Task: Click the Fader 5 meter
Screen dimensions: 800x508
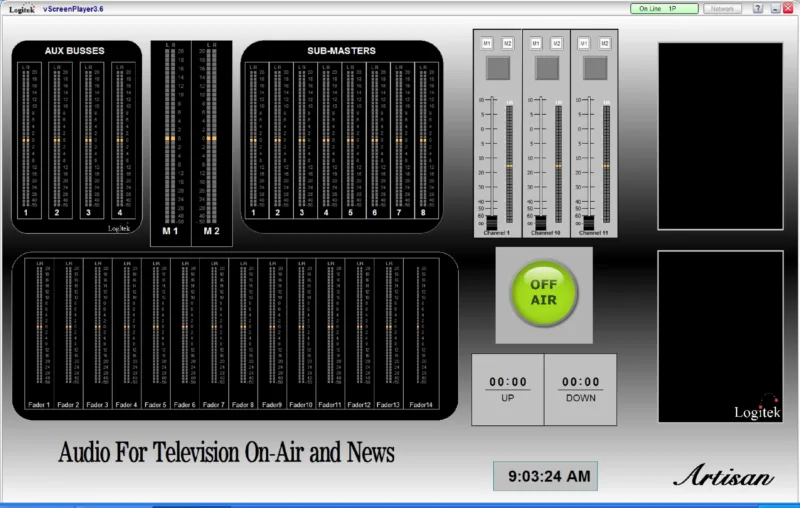Action: click(x=156, y=334)
